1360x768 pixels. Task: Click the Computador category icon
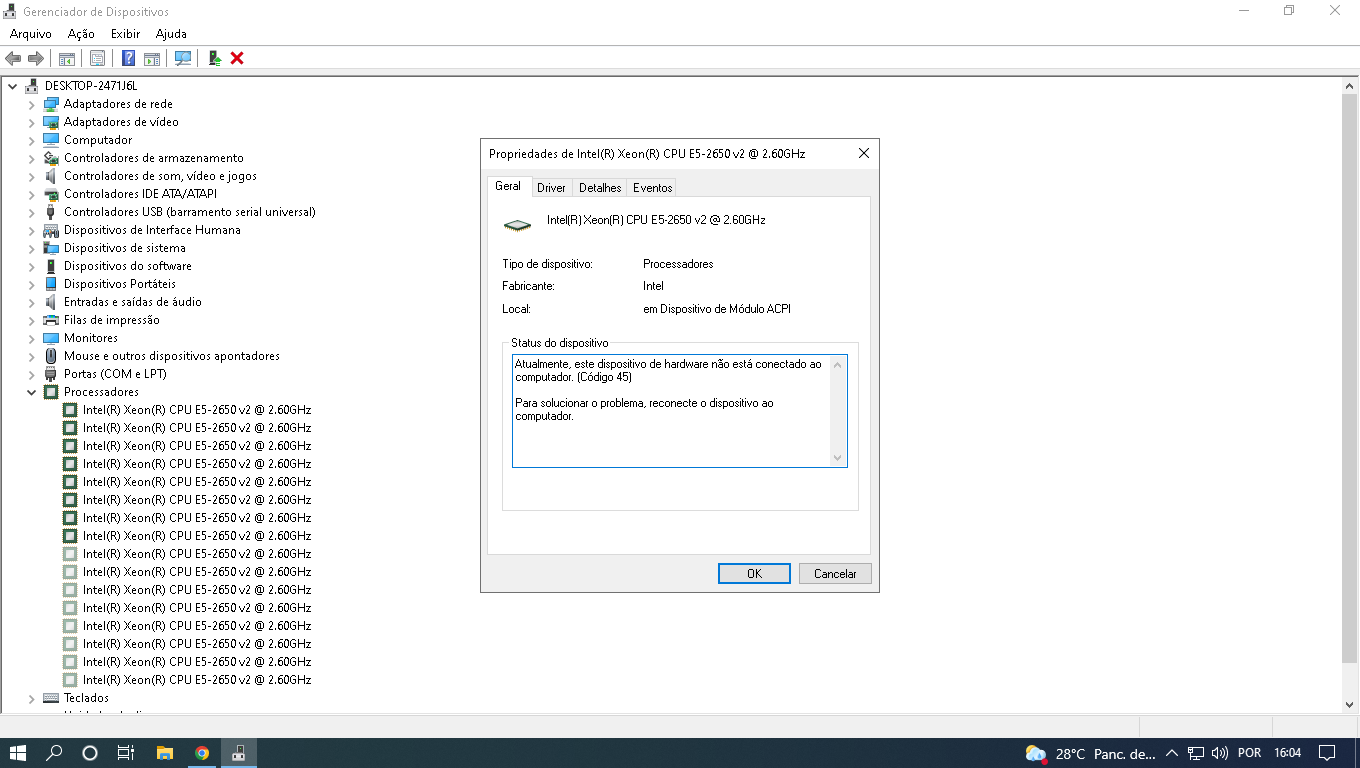click(x=51, y=140)
